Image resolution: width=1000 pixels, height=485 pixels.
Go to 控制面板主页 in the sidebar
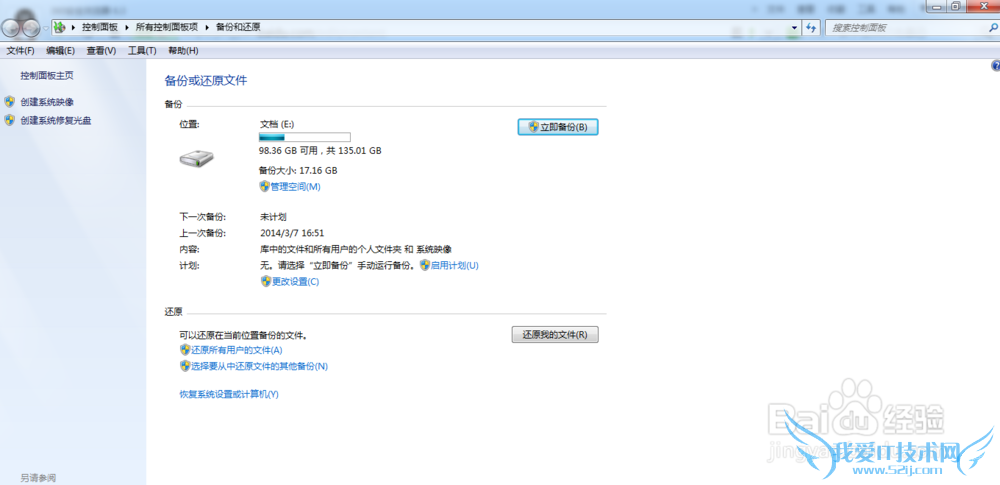pyautogui.click(x=47, y=75)
